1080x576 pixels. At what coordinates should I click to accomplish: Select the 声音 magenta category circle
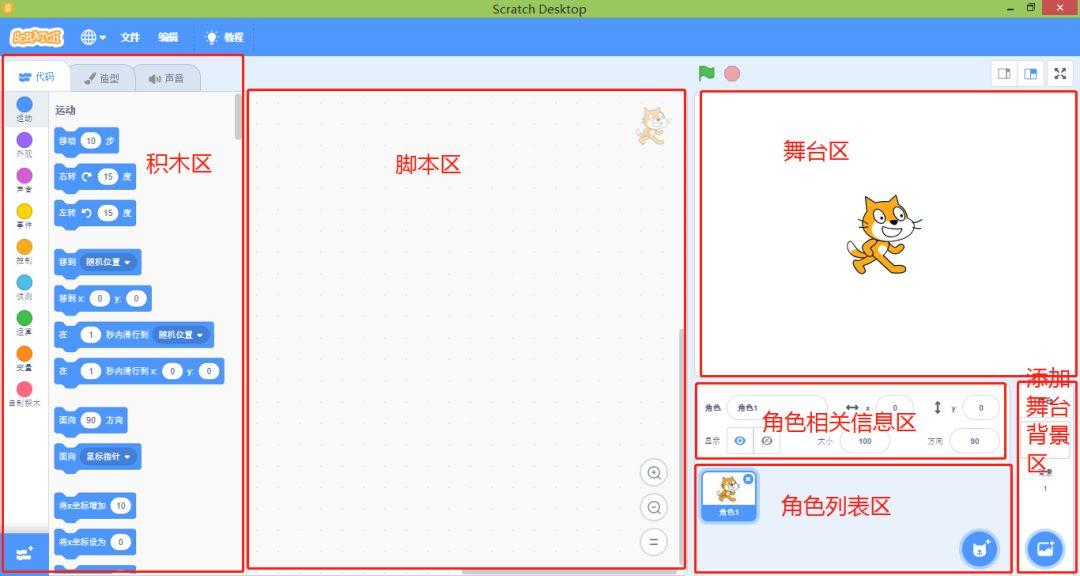click(x=24, y=176)
